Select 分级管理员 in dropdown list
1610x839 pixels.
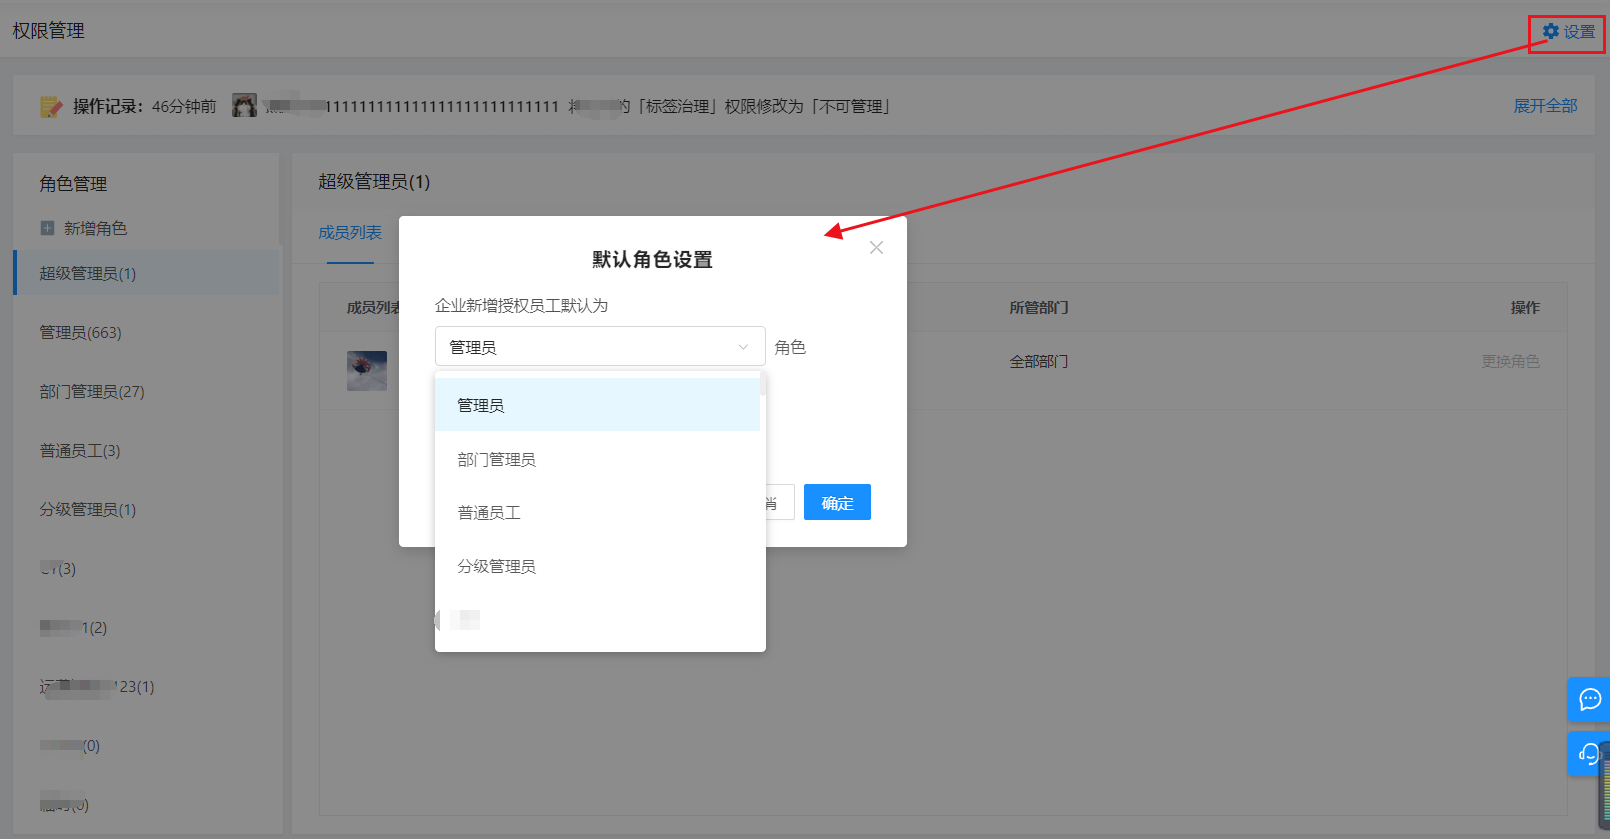coord(597,566)
